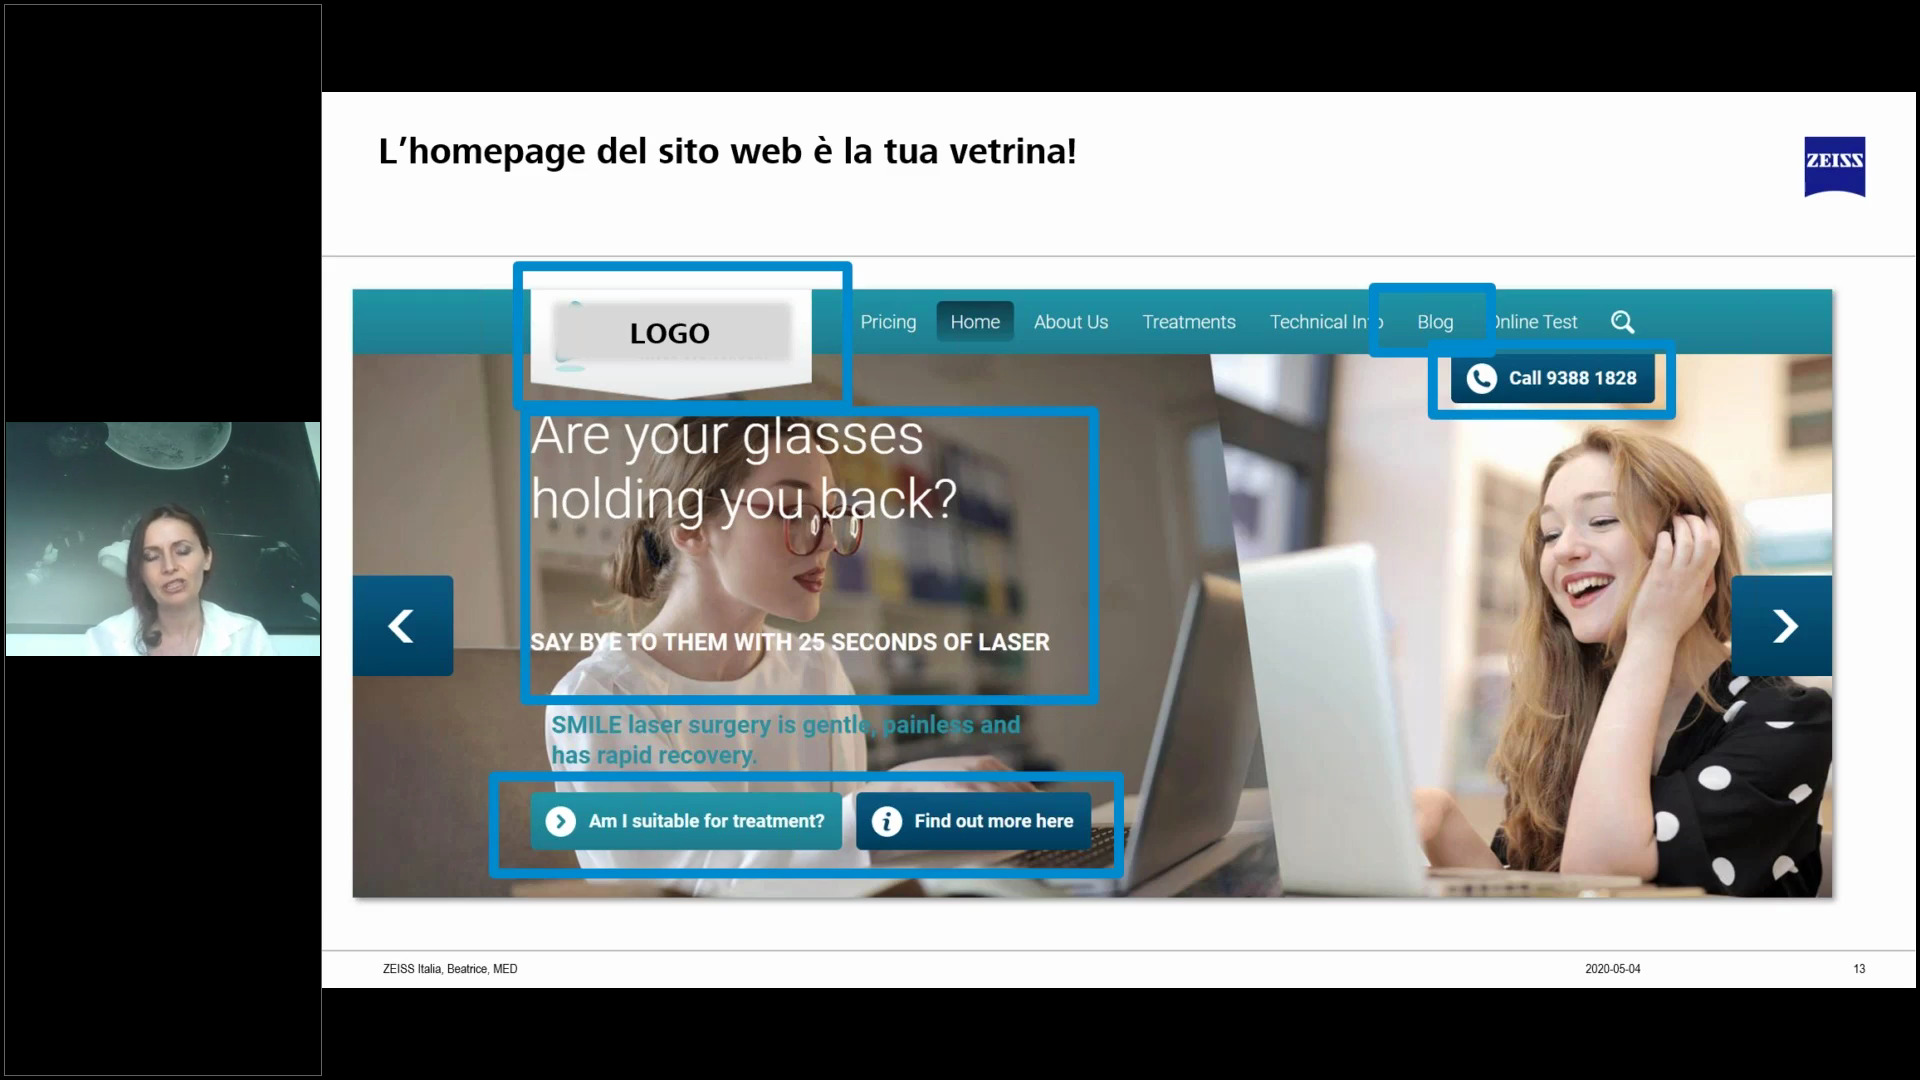This screenshot has width=1920, height=1080.
Task: Click the left arrow navigation icon
Action: point(402,625)
